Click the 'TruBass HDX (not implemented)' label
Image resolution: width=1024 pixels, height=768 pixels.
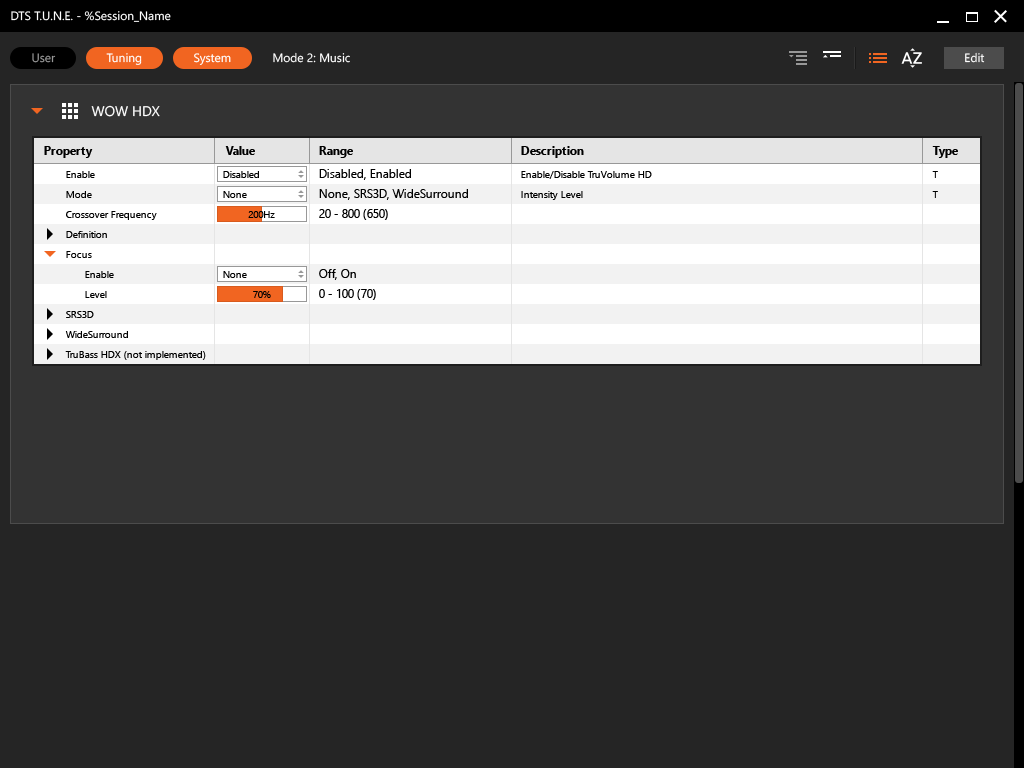tap(135, 355)
